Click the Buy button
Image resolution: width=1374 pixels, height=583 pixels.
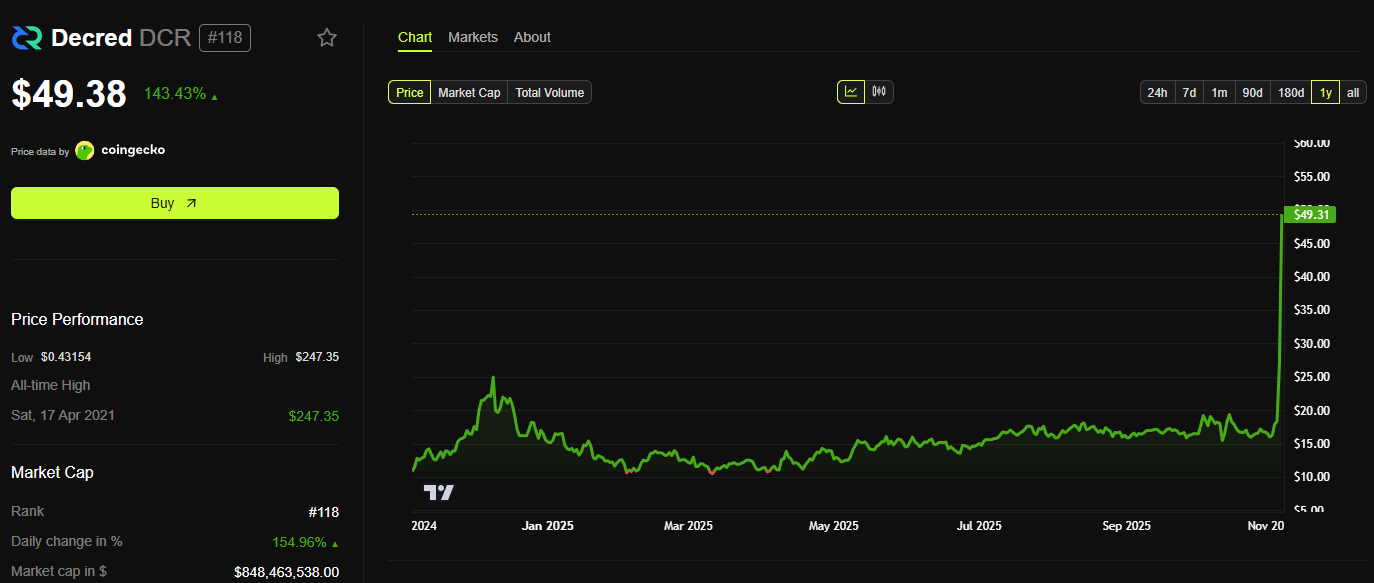pyautogui.click(x=174, y=202)
